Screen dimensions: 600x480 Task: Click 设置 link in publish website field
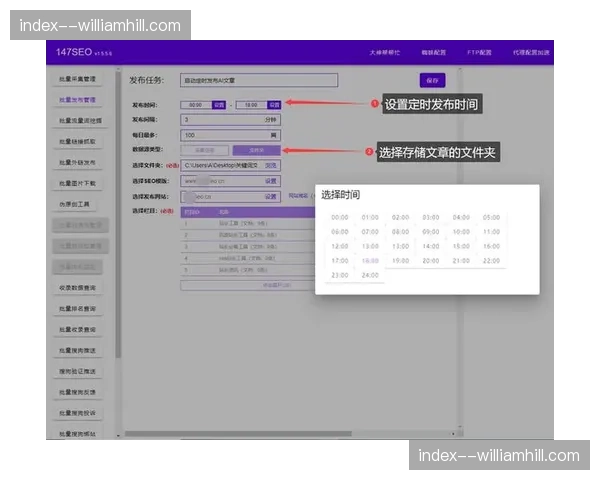[x=271, y=197]
